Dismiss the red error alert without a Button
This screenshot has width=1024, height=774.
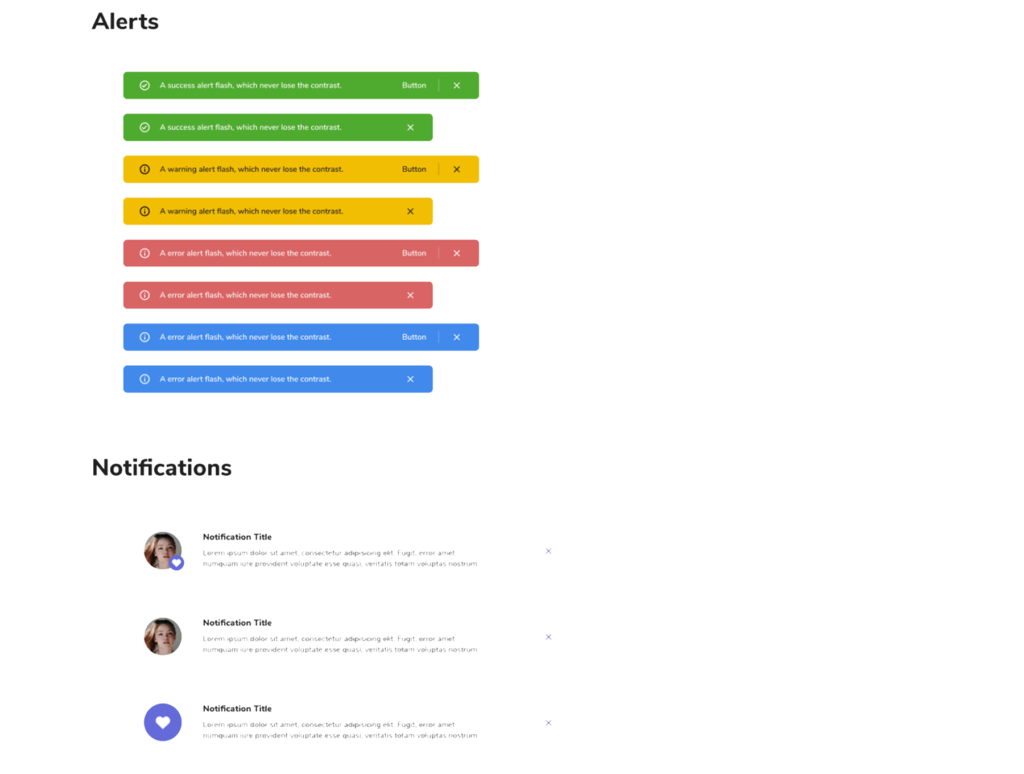[410, 296]
